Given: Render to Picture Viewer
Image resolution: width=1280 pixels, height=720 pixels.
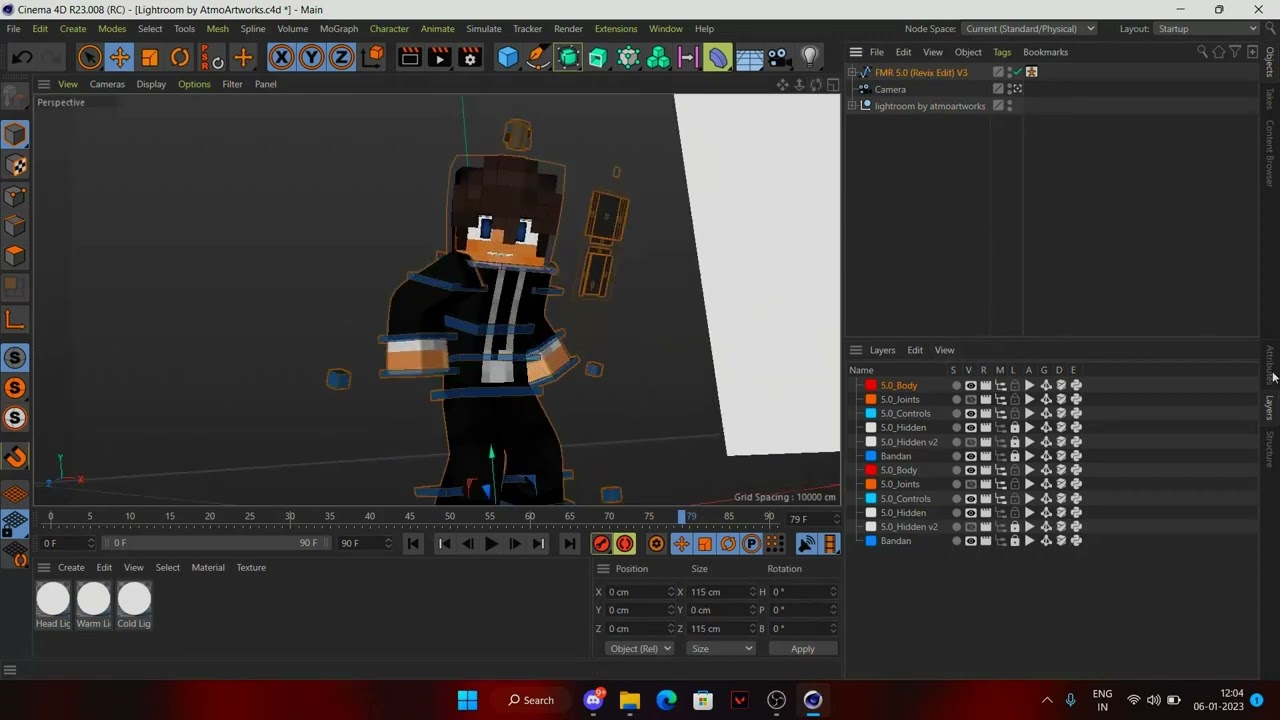Looking at the screenshot, I should 439,58.
